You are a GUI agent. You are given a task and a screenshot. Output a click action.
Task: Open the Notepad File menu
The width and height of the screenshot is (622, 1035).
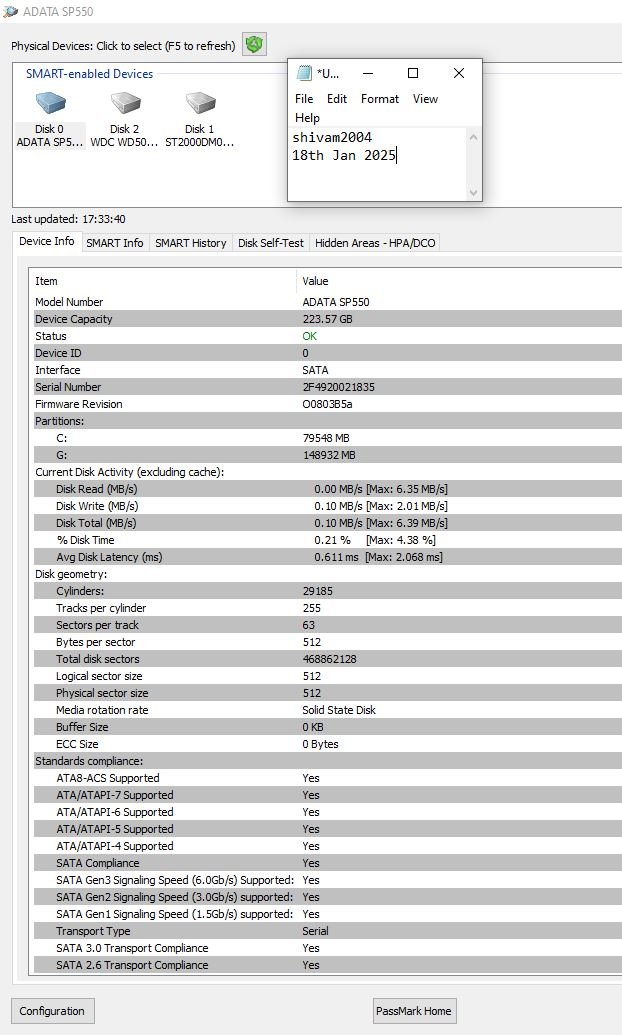(x=304, y=99)
